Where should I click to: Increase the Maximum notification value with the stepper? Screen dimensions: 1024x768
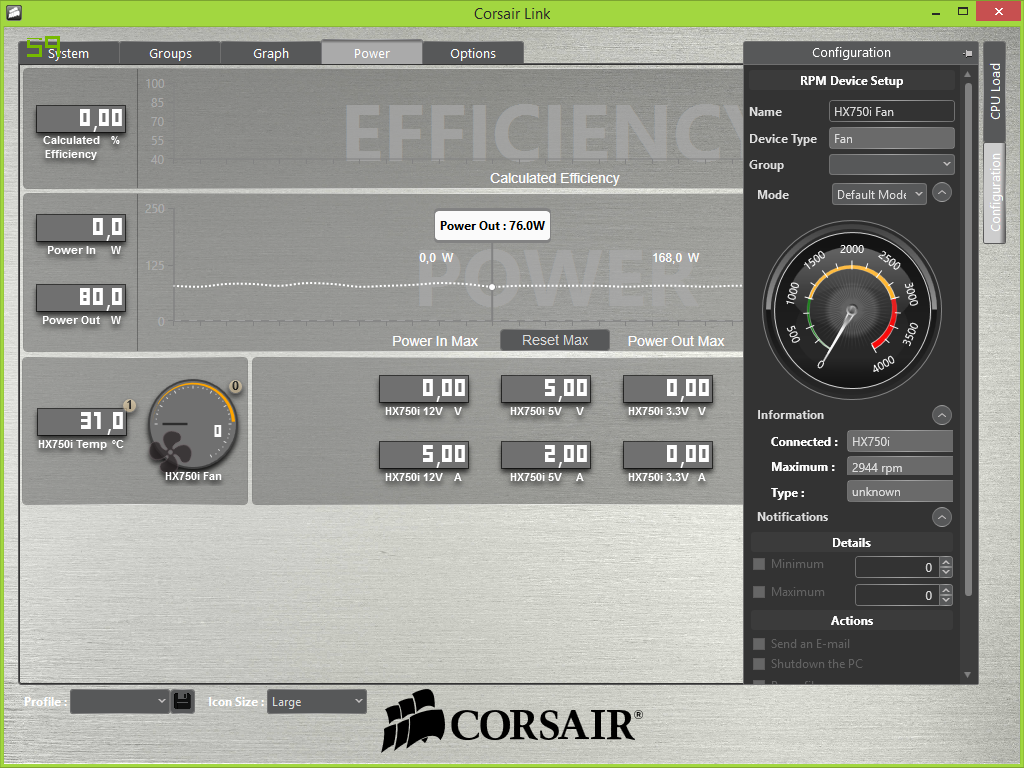coord(945,590)
